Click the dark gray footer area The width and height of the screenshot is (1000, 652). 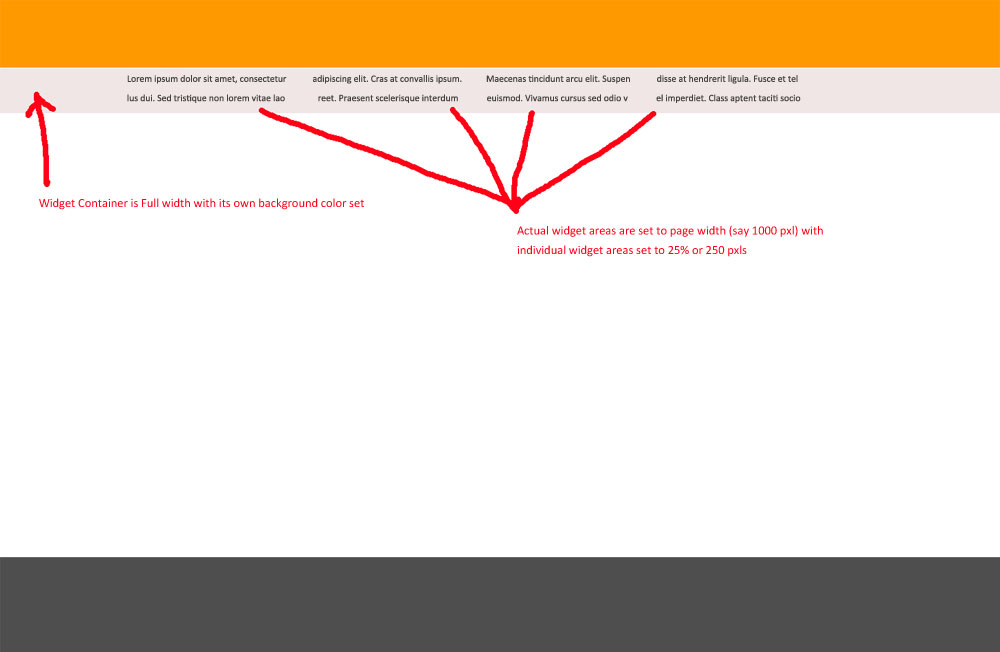point(500,604)
